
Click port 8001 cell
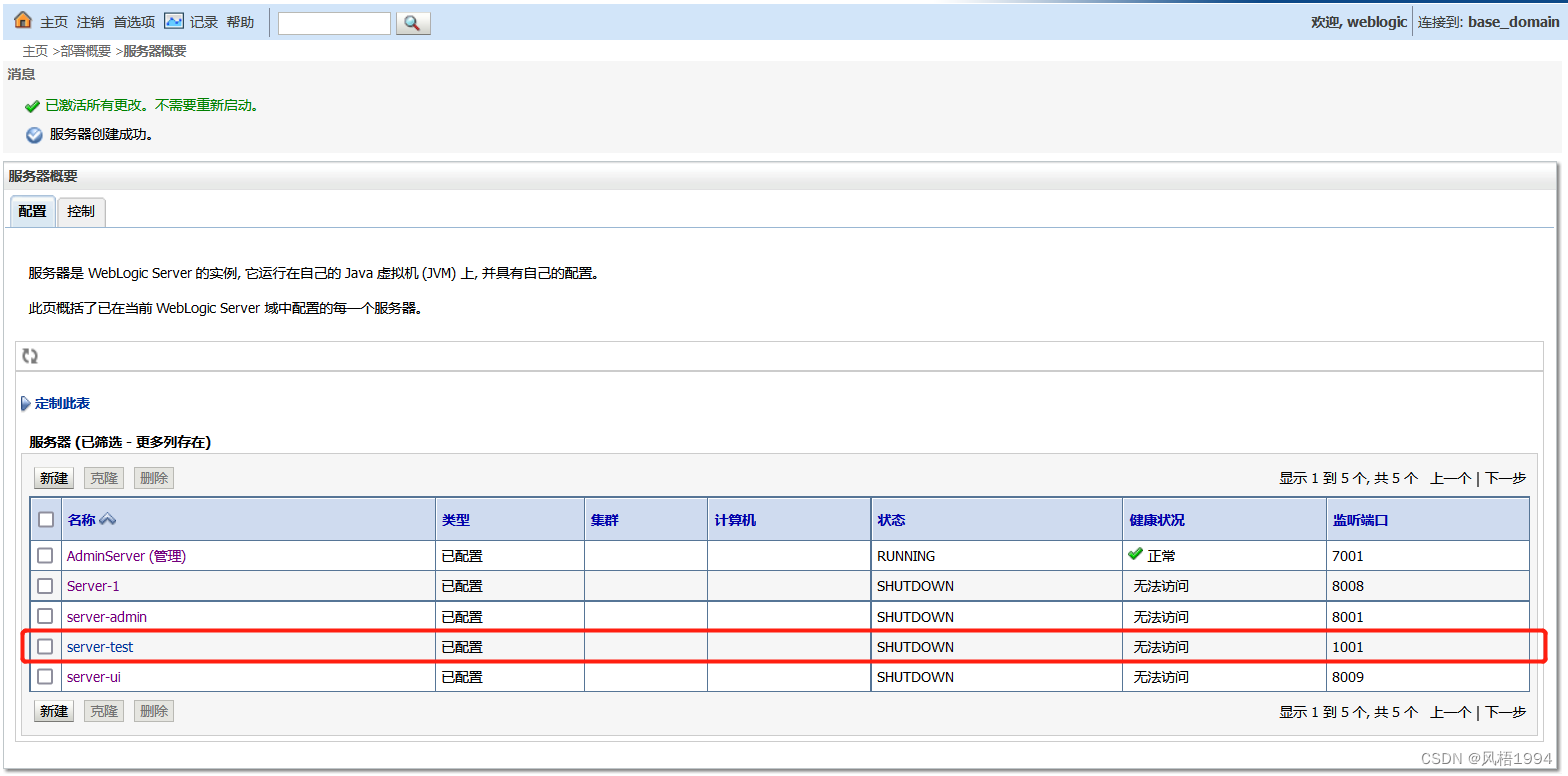1347,617
